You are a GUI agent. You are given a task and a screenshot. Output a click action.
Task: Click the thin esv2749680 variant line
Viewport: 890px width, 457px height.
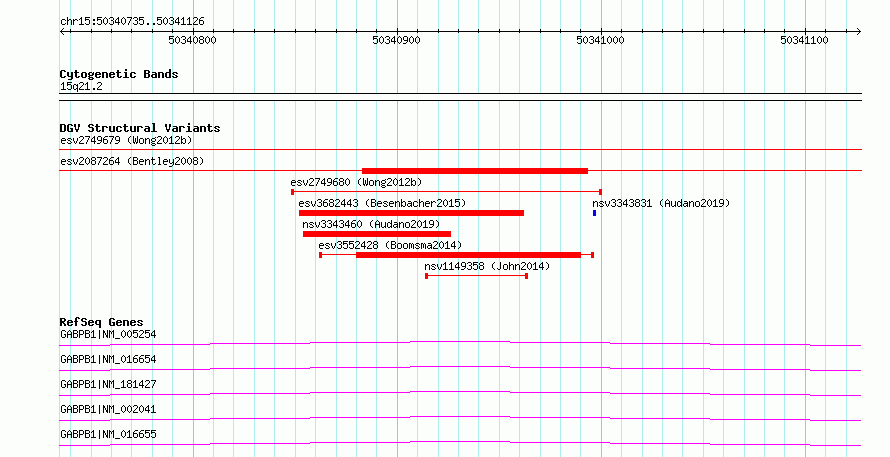tap(446, 192)
